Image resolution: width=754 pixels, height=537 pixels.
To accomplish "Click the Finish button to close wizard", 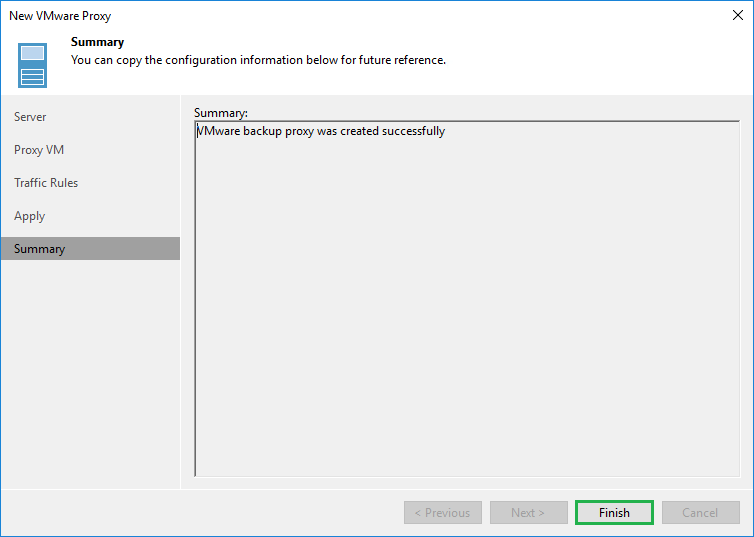I will coord(614,513).
